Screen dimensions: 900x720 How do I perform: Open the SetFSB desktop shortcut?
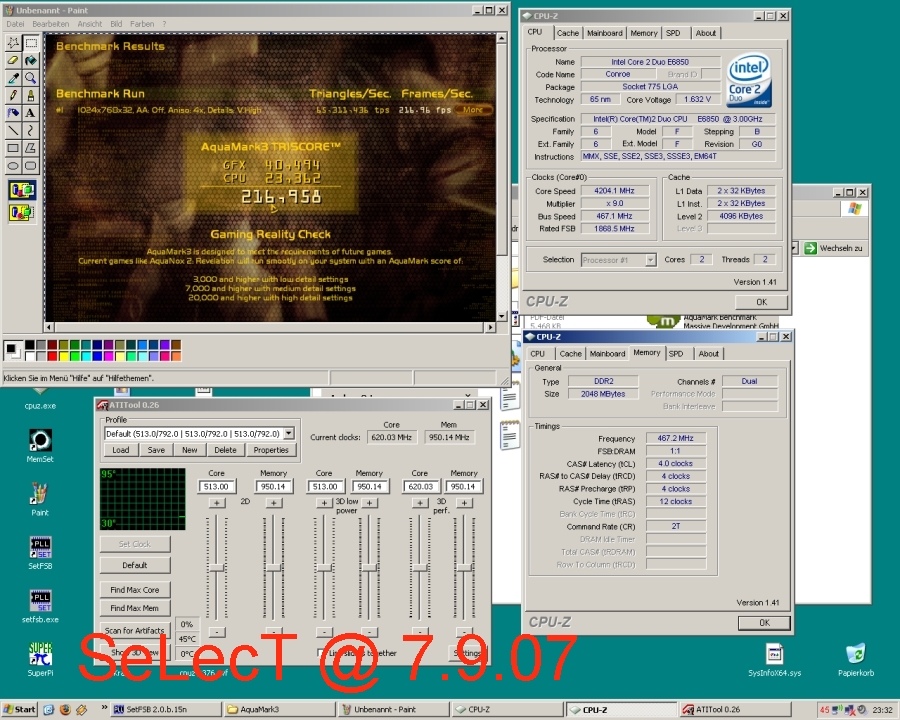pos(40,553)
